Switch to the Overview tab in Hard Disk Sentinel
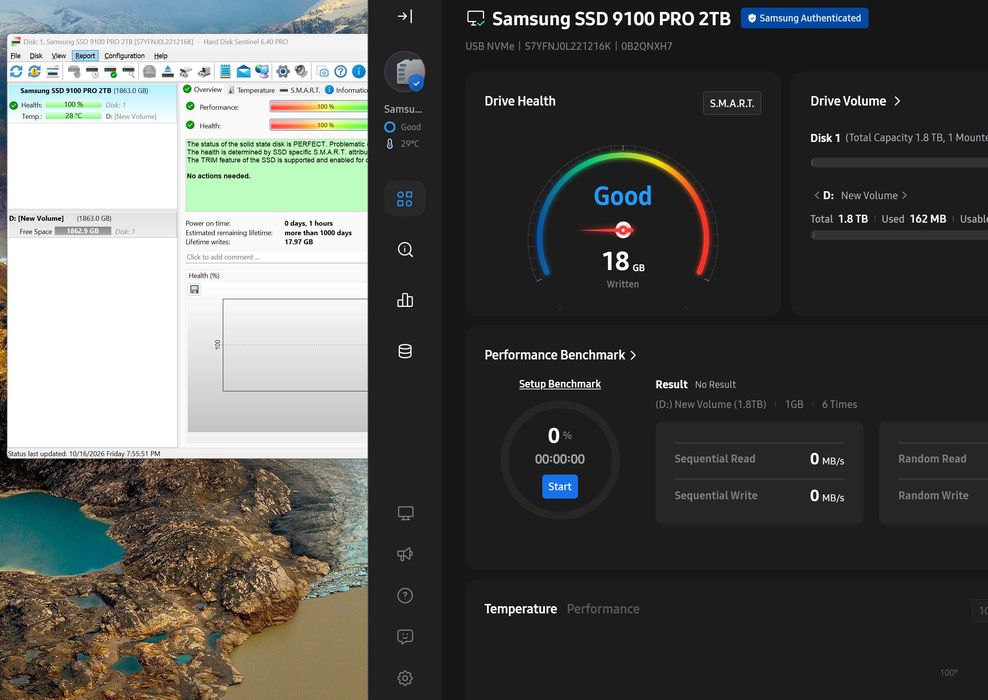Screen dimensions: 988x700 pos(202,89)
